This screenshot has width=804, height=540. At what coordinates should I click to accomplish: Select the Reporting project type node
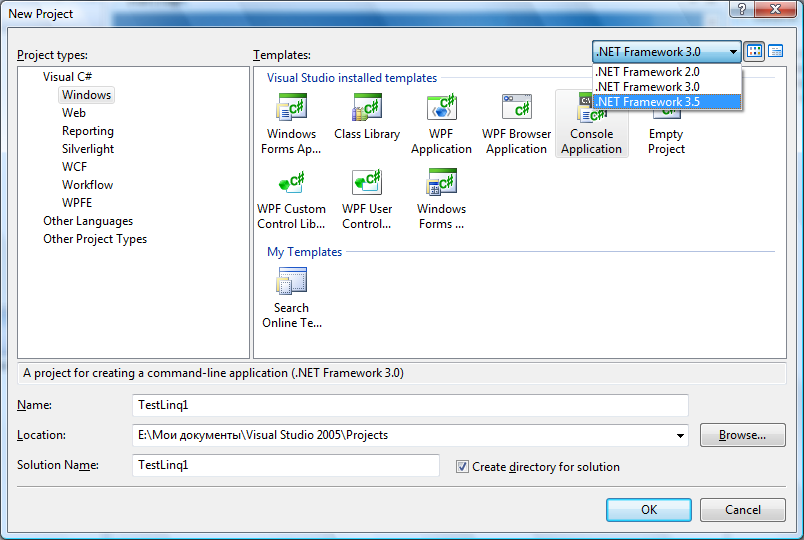click(x=88, y=131)
